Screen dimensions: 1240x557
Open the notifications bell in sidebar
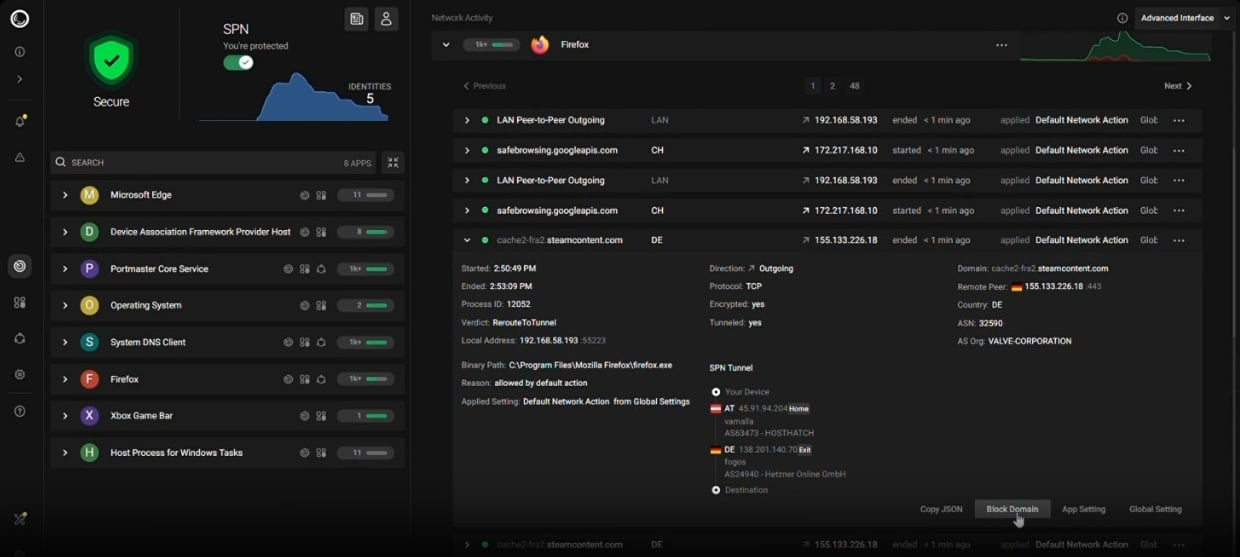click(x=19, y=121)
